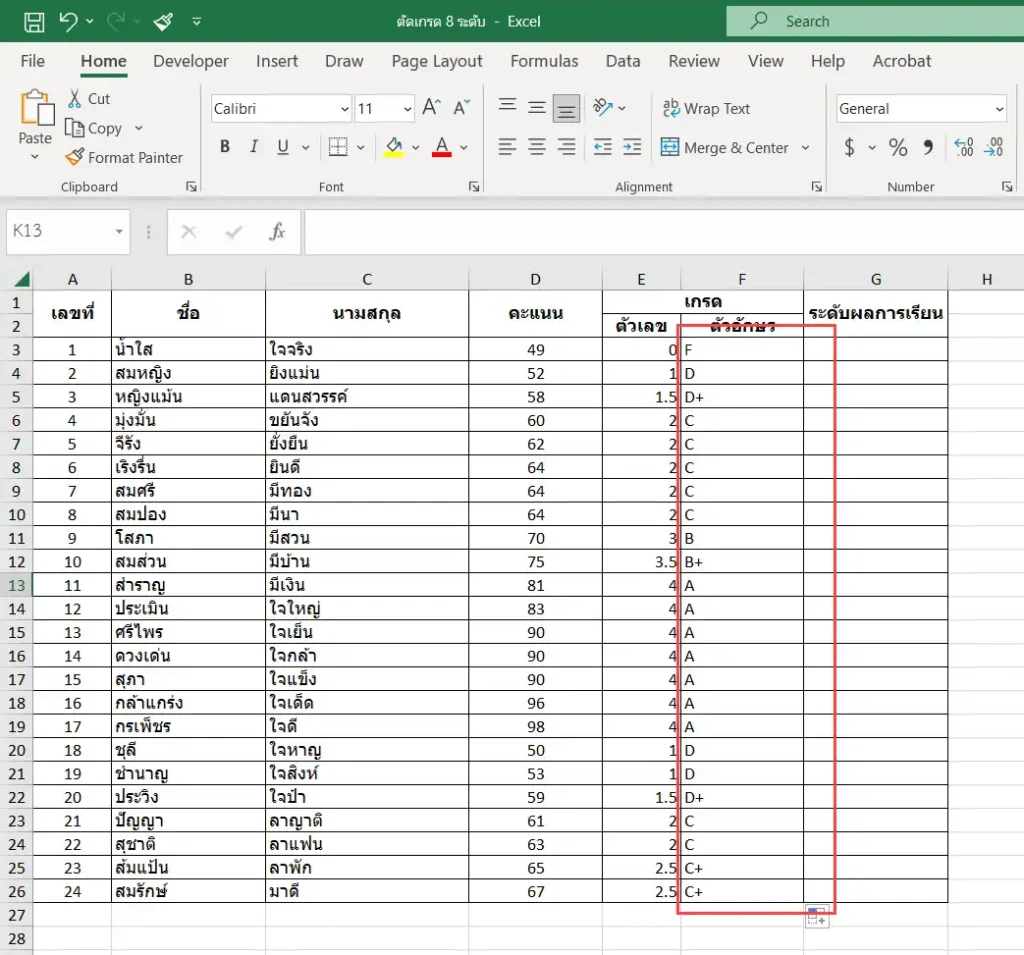Apply Accounting dollar format
The image size is (1024, 955).
[x=849, y=147]
